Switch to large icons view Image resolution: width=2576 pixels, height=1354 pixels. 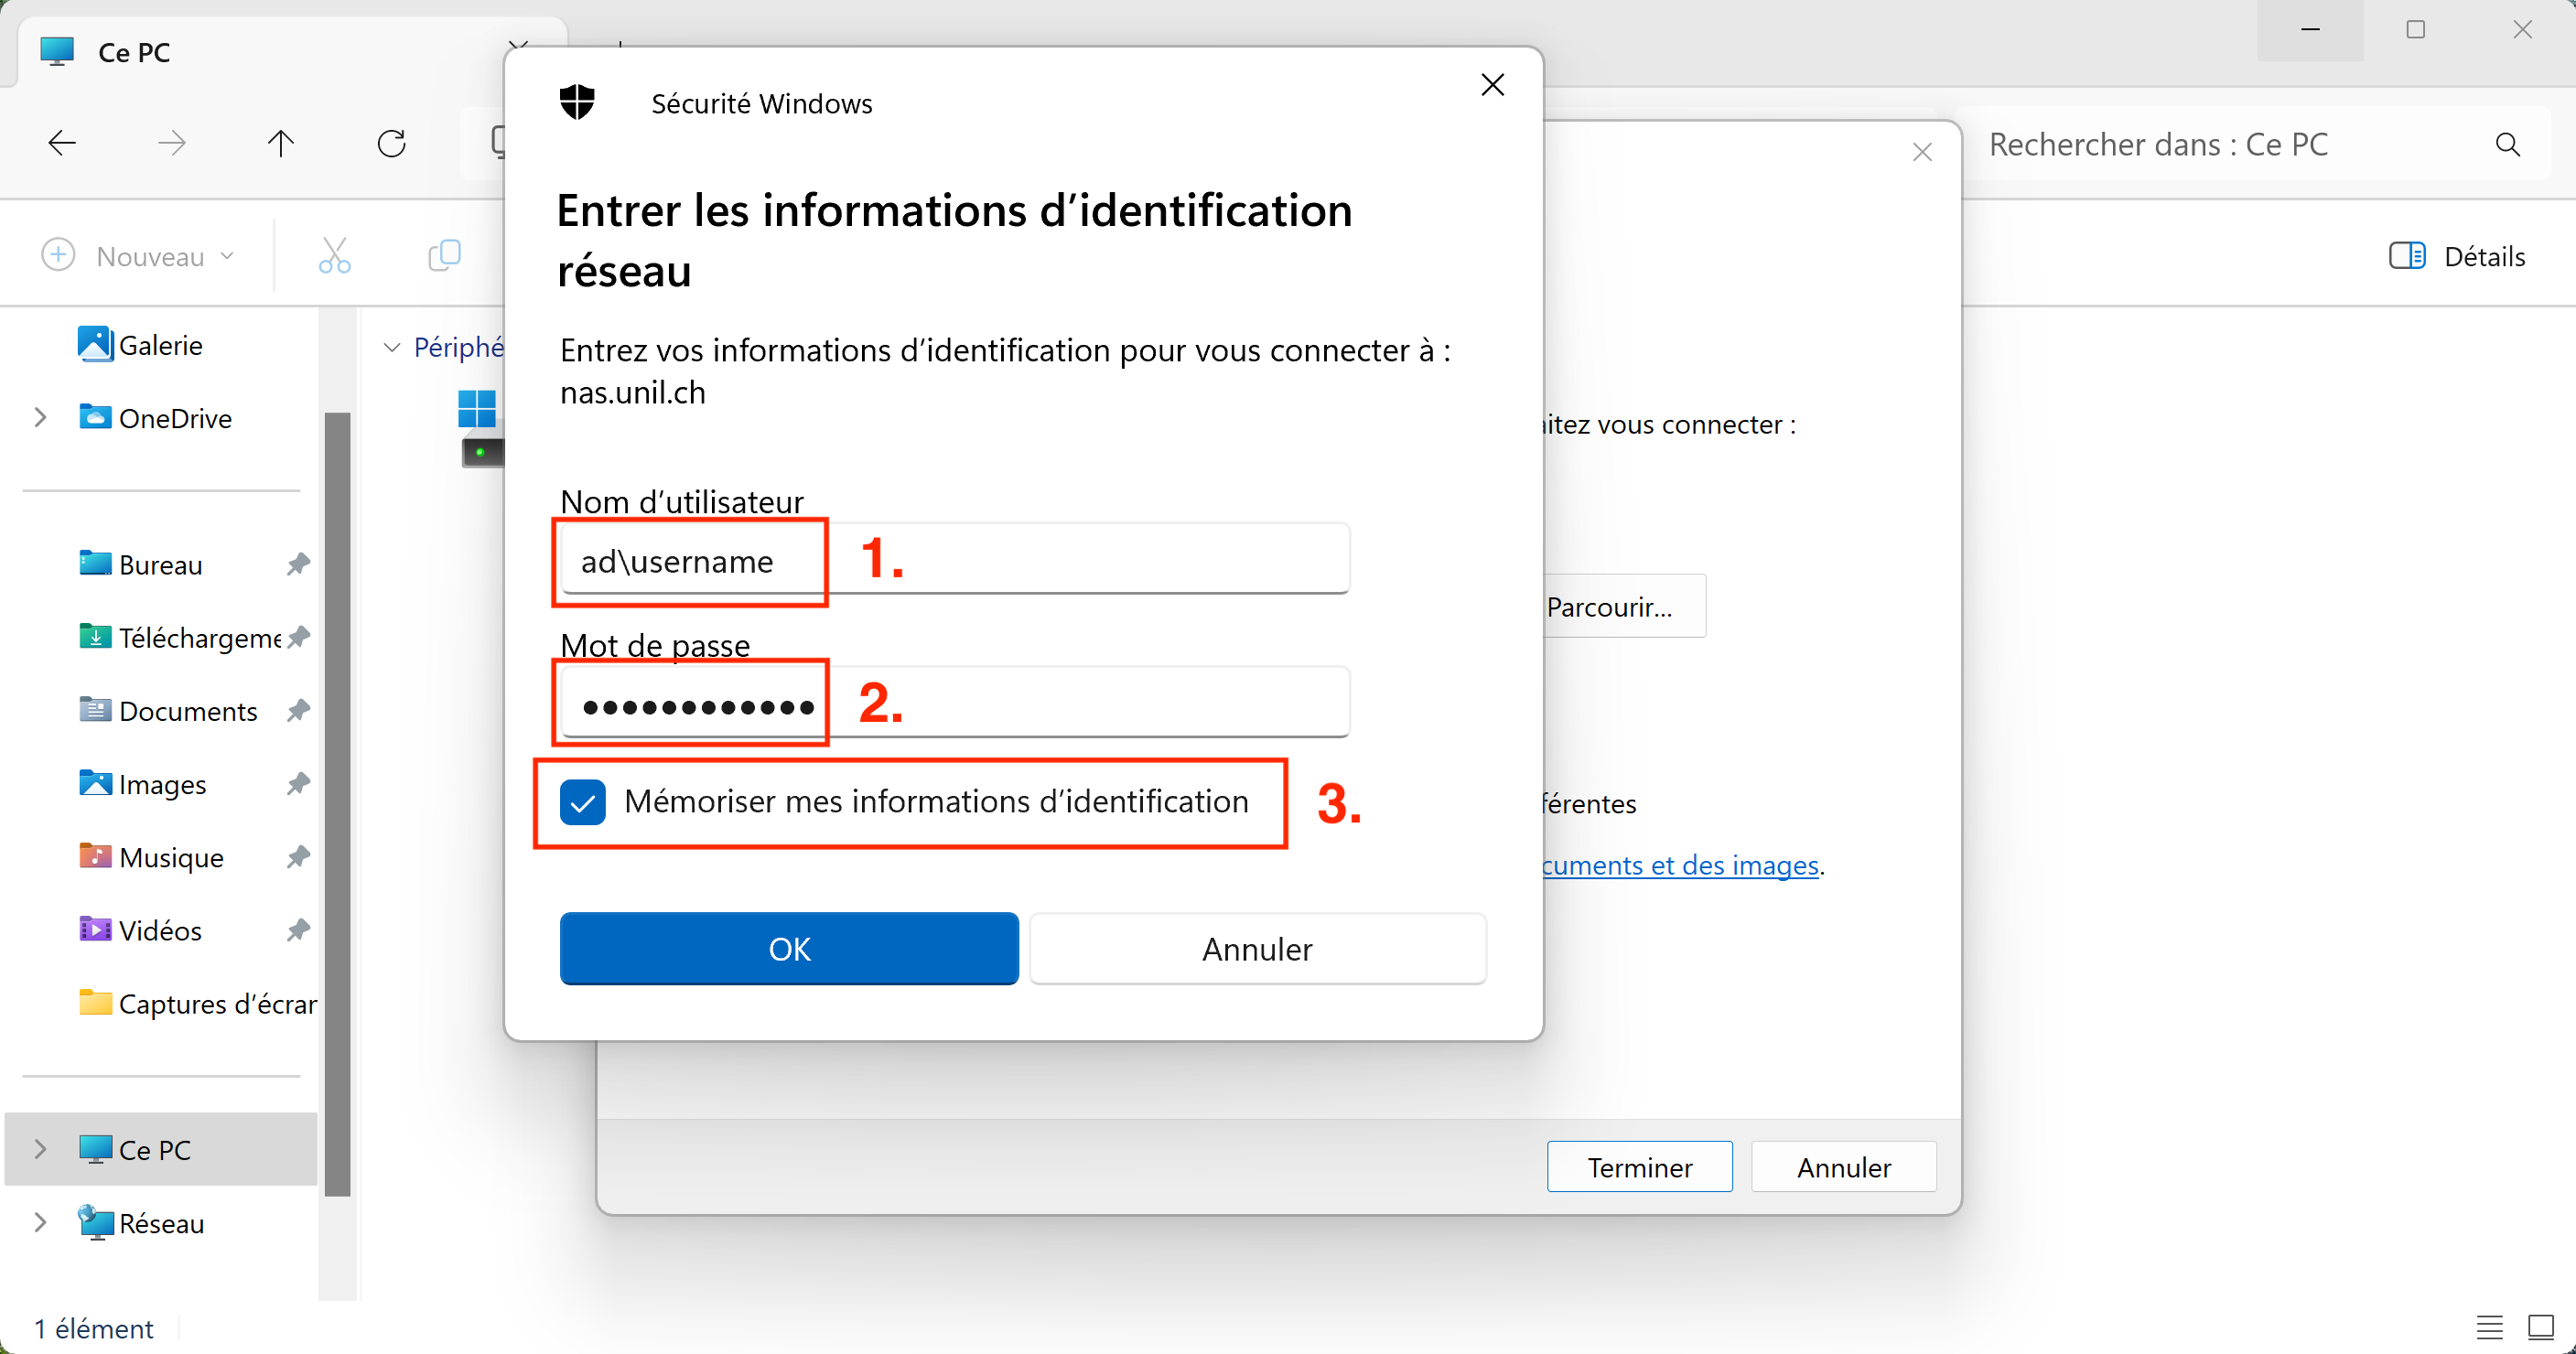coord(2540,1327)
